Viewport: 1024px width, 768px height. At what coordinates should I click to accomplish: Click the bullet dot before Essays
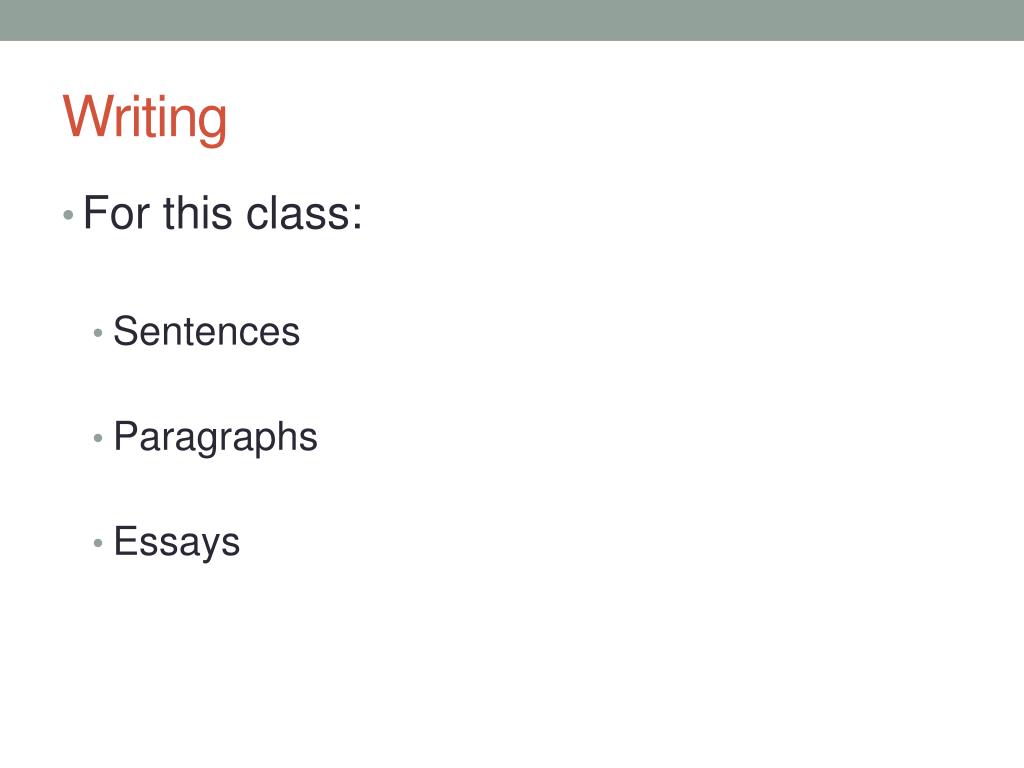point(99,543)
